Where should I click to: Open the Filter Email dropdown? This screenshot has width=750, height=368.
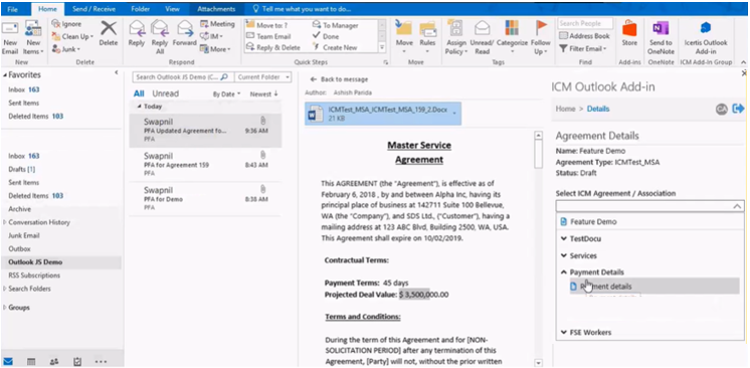(x=583, y=49)
